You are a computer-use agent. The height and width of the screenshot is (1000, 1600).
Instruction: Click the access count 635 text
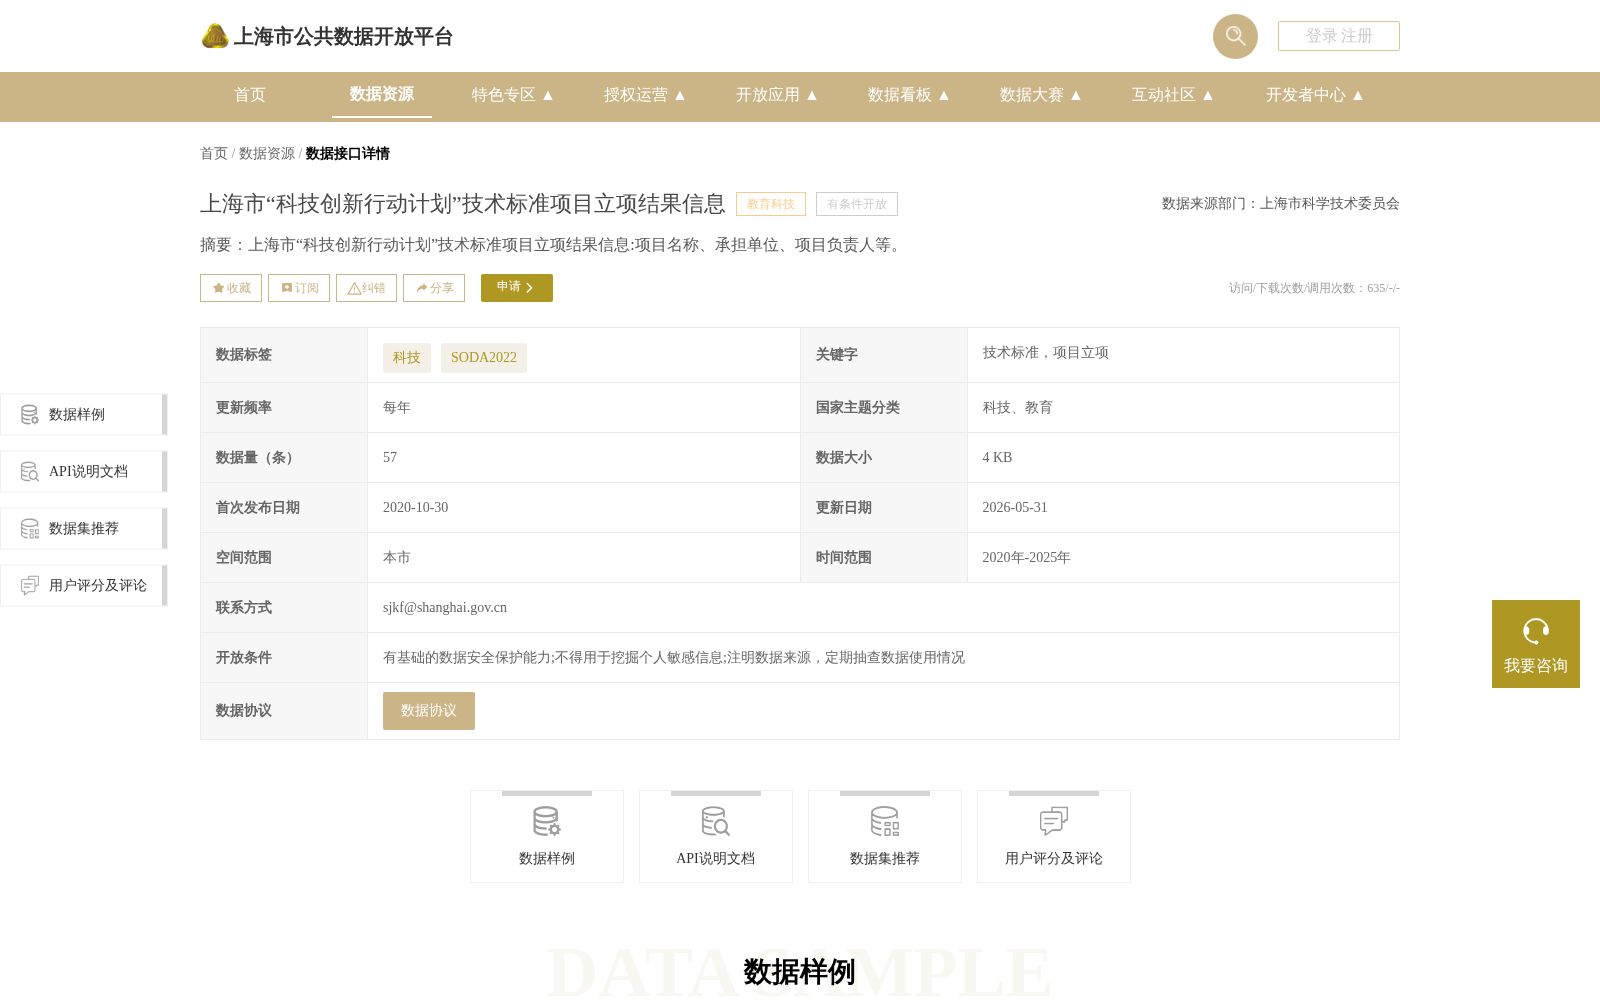click(x=1315, y=288)
